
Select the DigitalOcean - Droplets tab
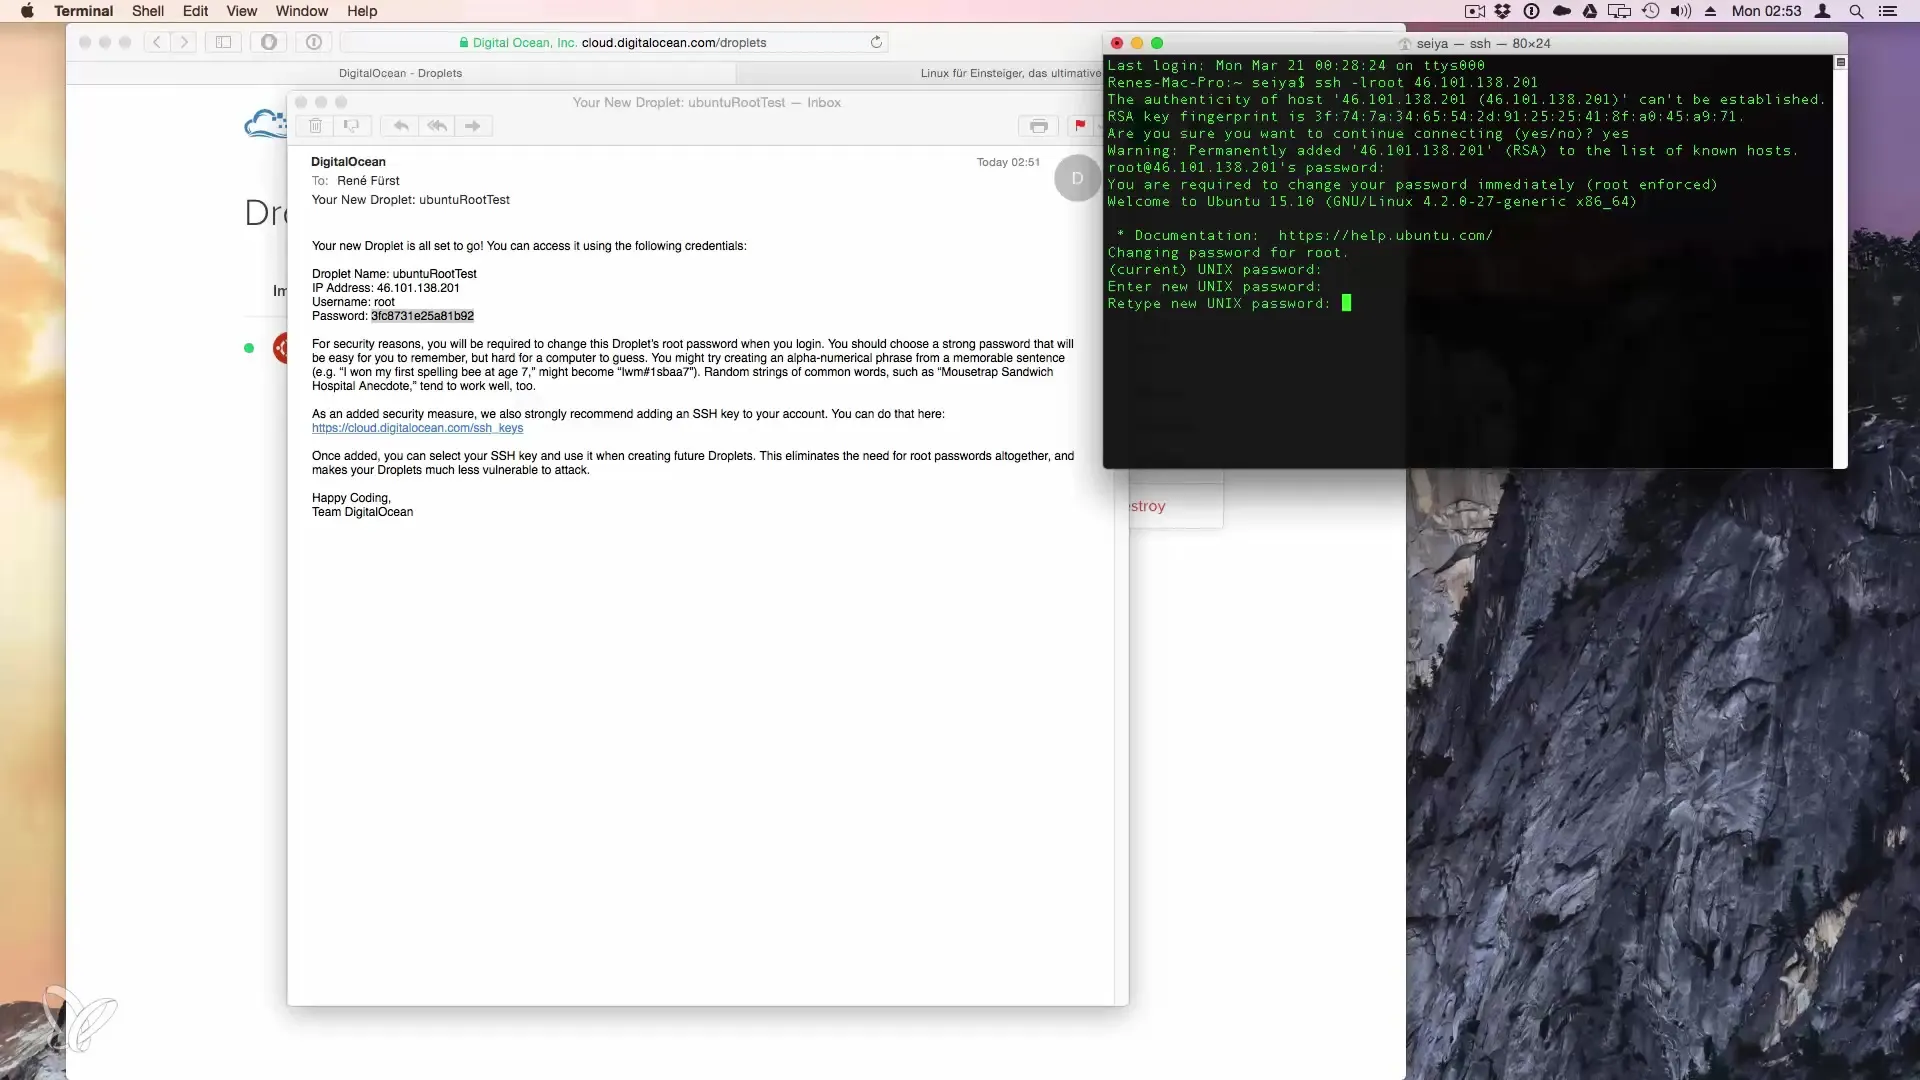coord(400,73)
